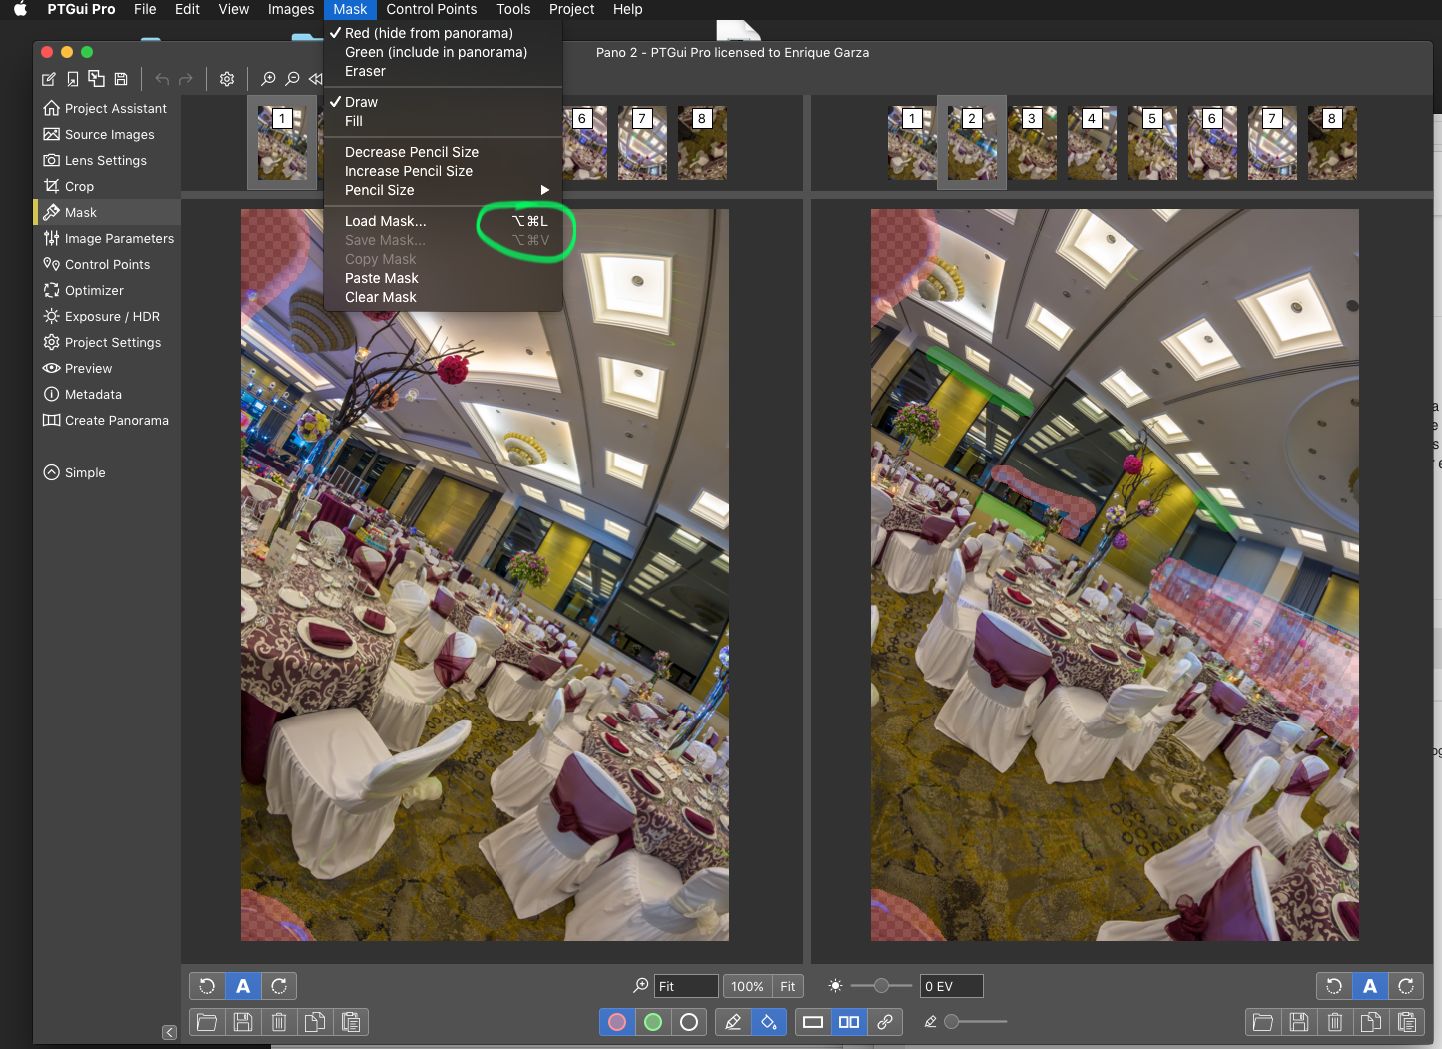Collapse the sidebar with bottom-left arrow
The width and height of the screenshot is (1442, 1049).
(x=169, y=1032)
